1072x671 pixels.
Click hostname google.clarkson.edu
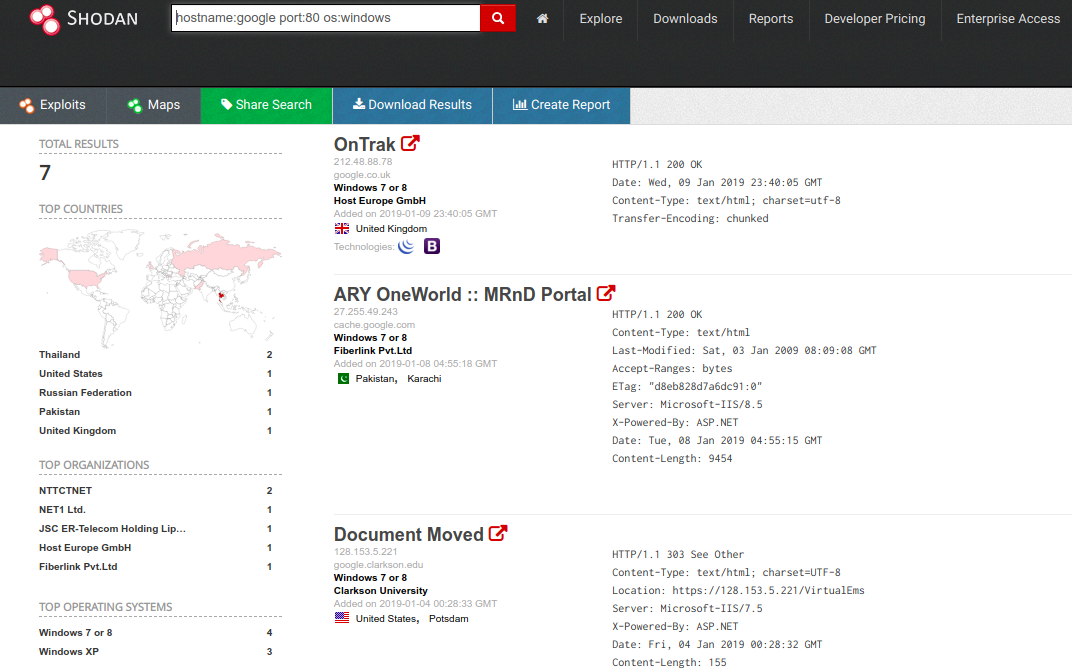click(378, 565)
